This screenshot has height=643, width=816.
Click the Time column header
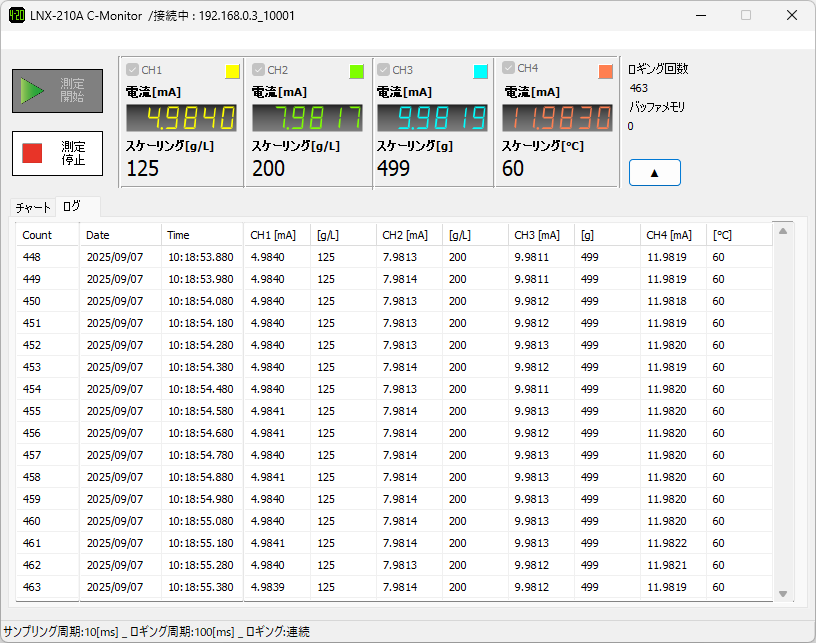178,235
